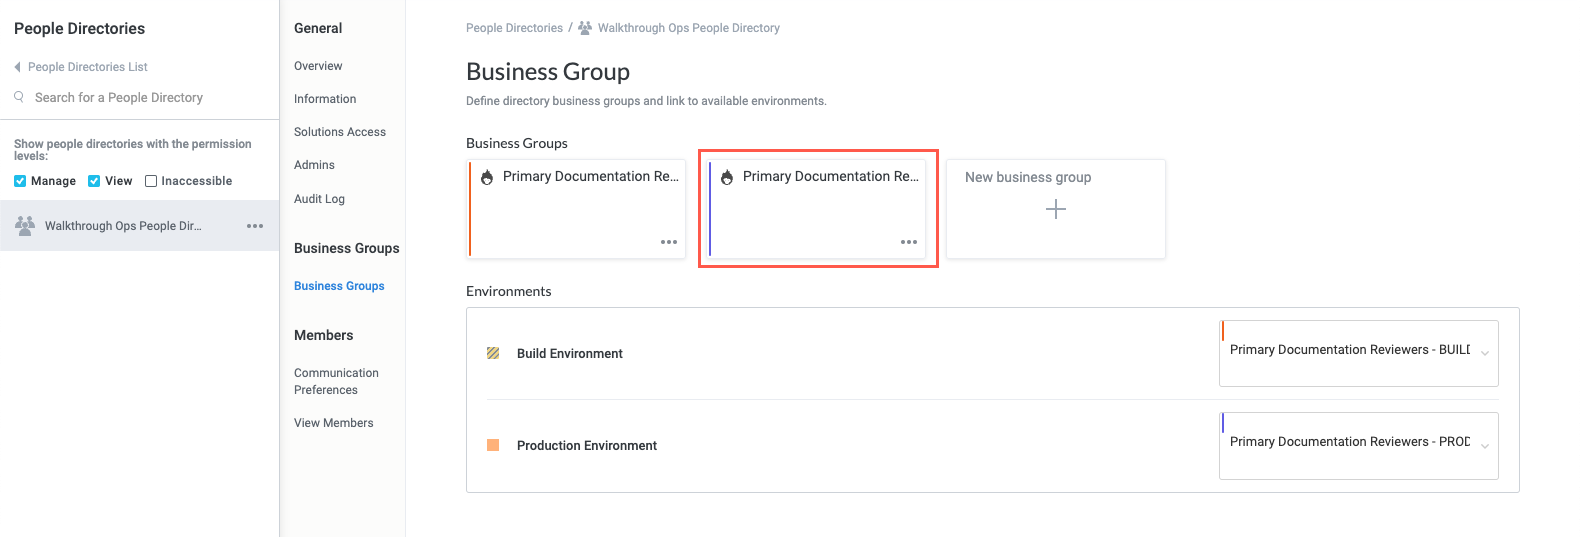Click the people group icon in sidebar row
This screenshot has height=537, width=1580.
click(25, 225)
